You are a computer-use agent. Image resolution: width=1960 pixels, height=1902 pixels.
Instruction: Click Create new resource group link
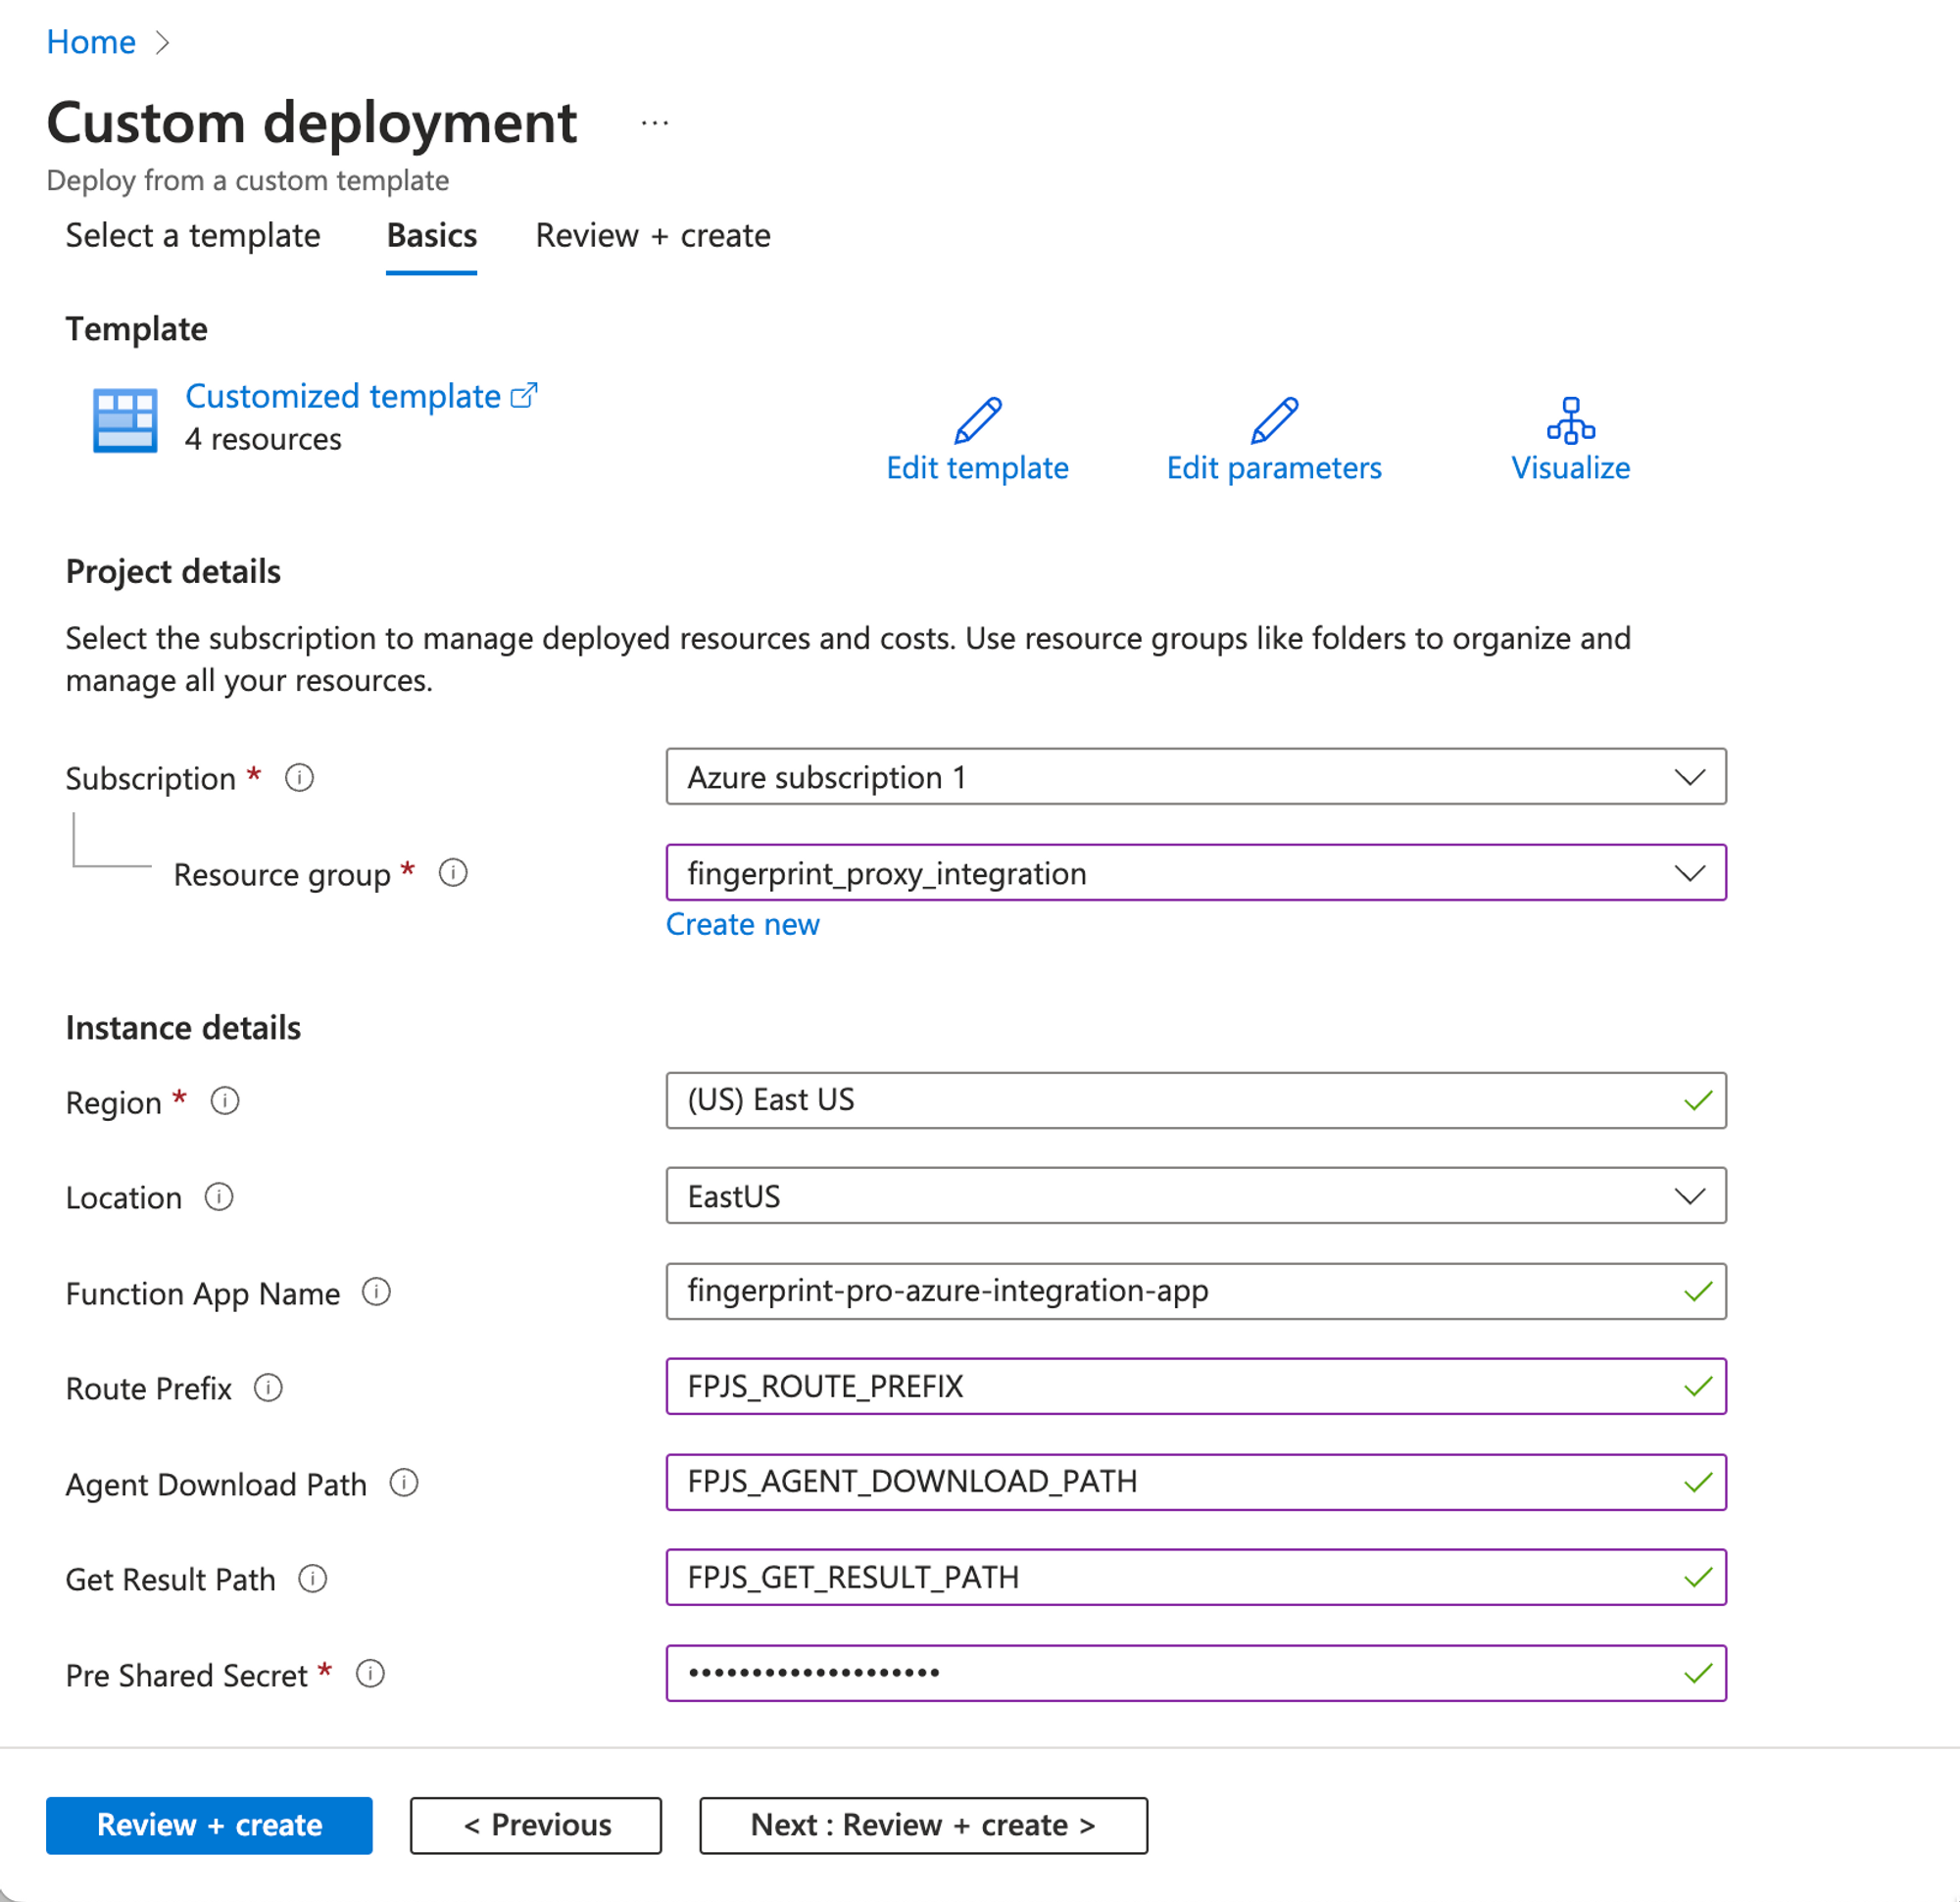click(x=742, y=924)
